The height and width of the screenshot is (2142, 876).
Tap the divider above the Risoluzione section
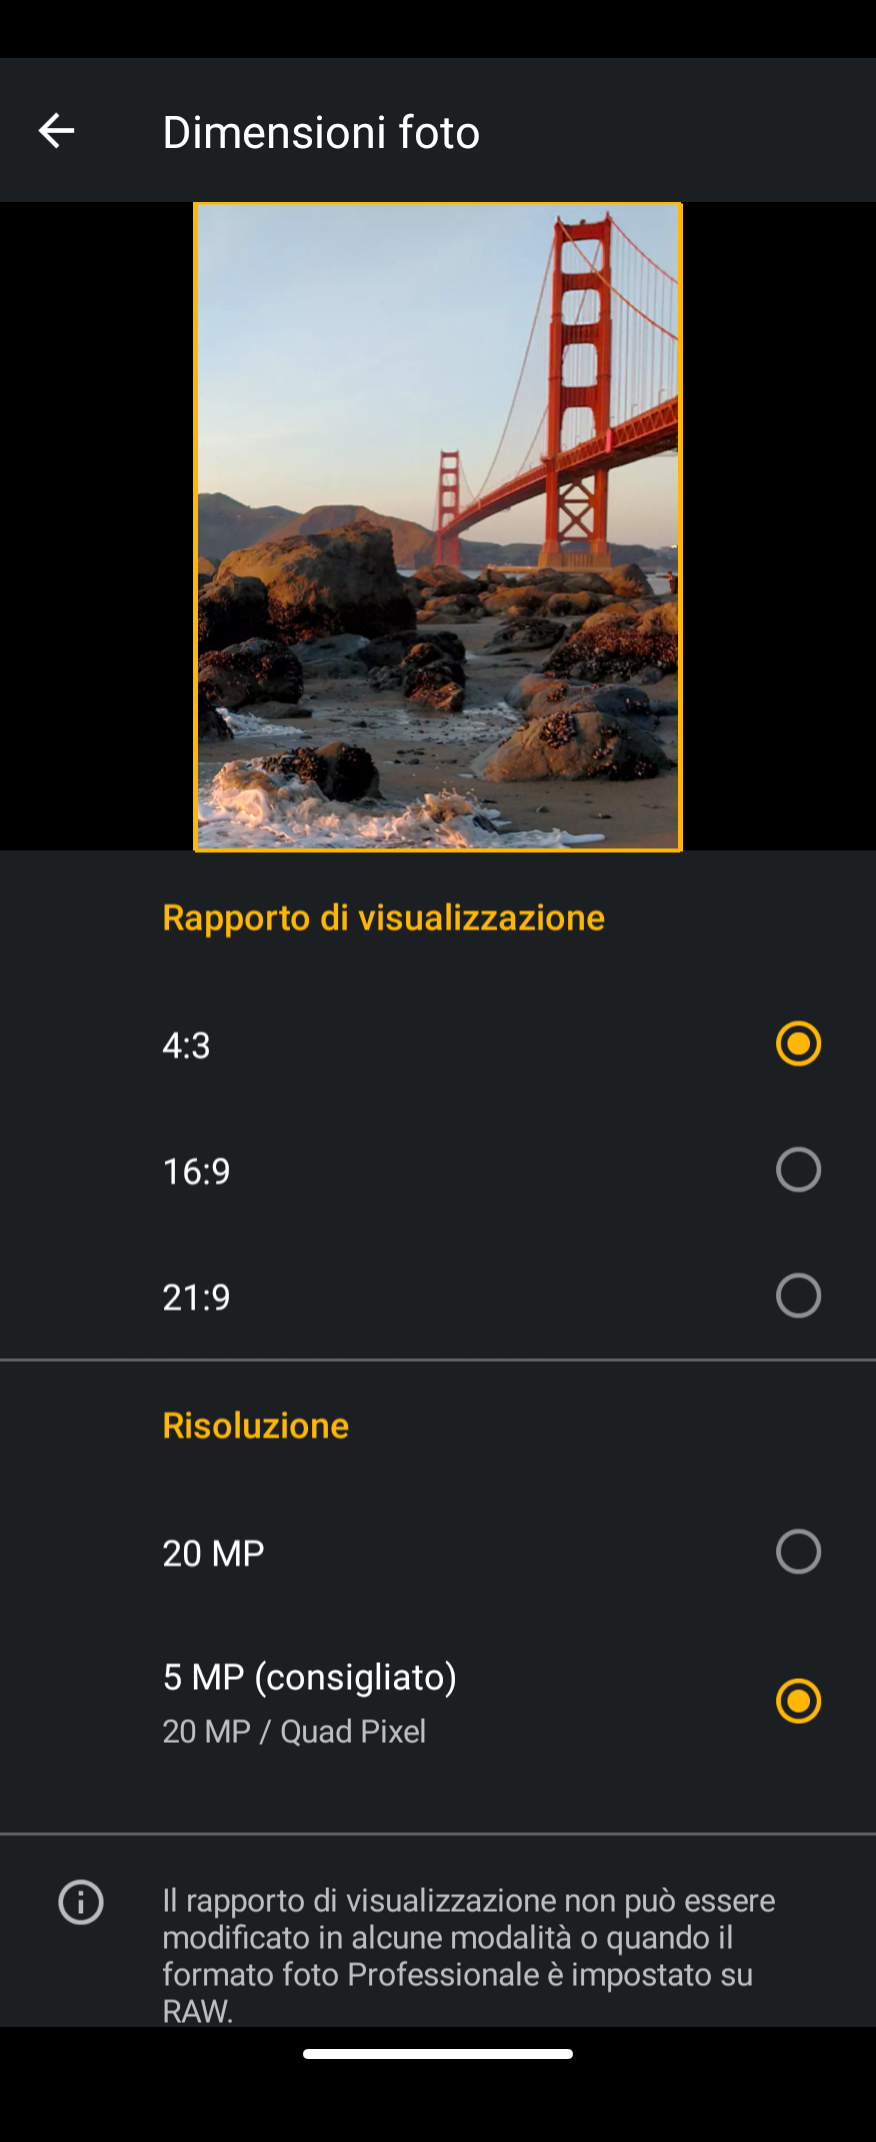tap(438, 1360)
